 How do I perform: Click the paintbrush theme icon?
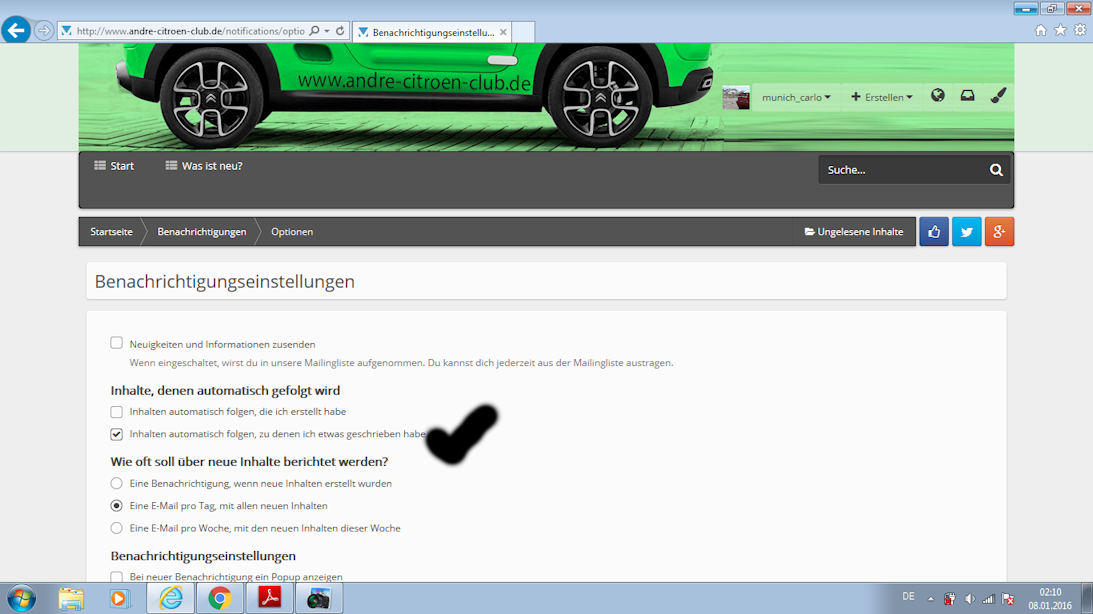coord(998,95)
